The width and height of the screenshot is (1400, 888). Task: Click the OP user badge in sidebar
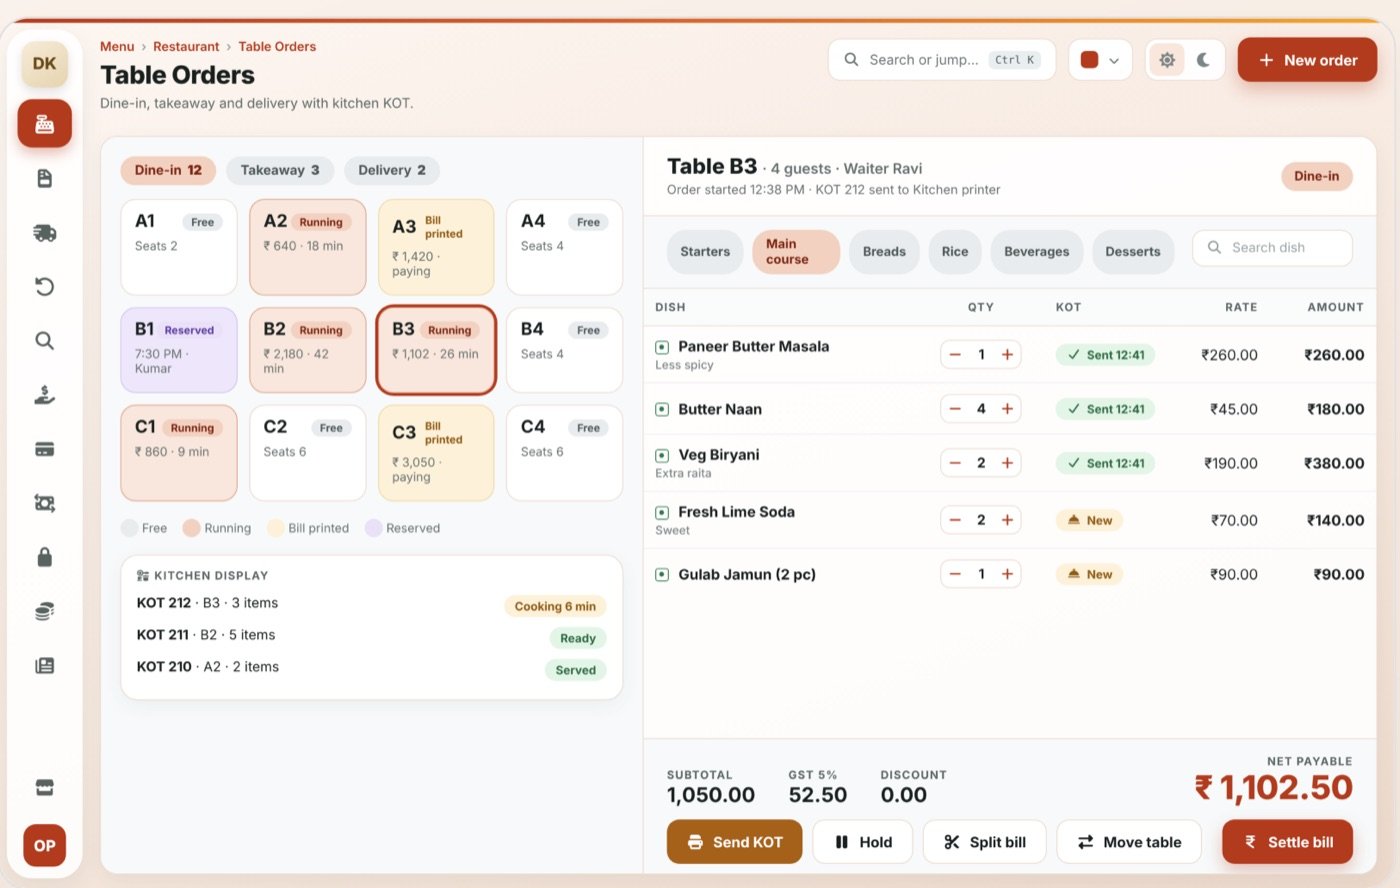tap(44, 845)
